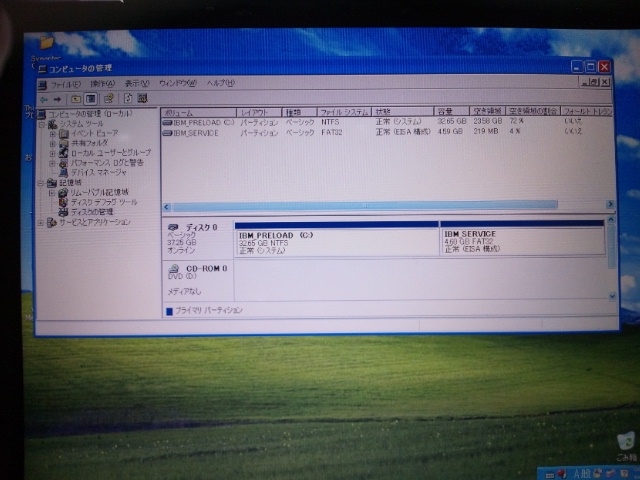Select the 記憶域 storage icon
Screen dimensions: 640x480
tap(51, 183)
